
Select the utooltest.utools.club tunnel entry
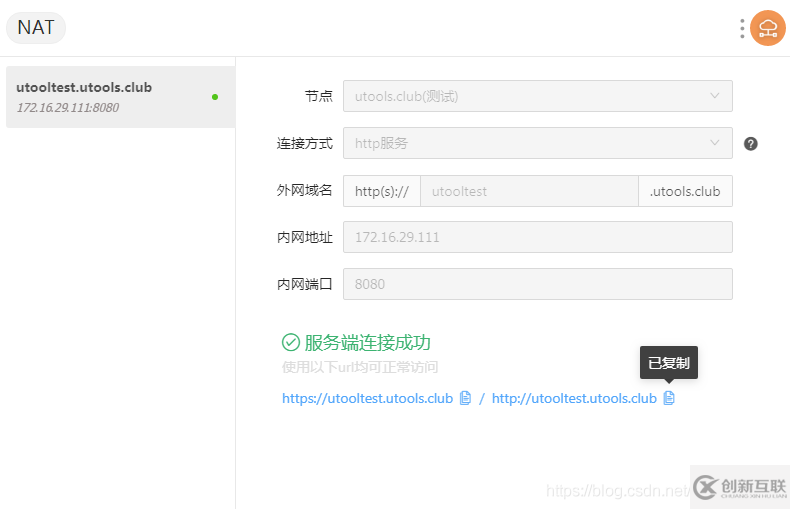coord(120,97)
